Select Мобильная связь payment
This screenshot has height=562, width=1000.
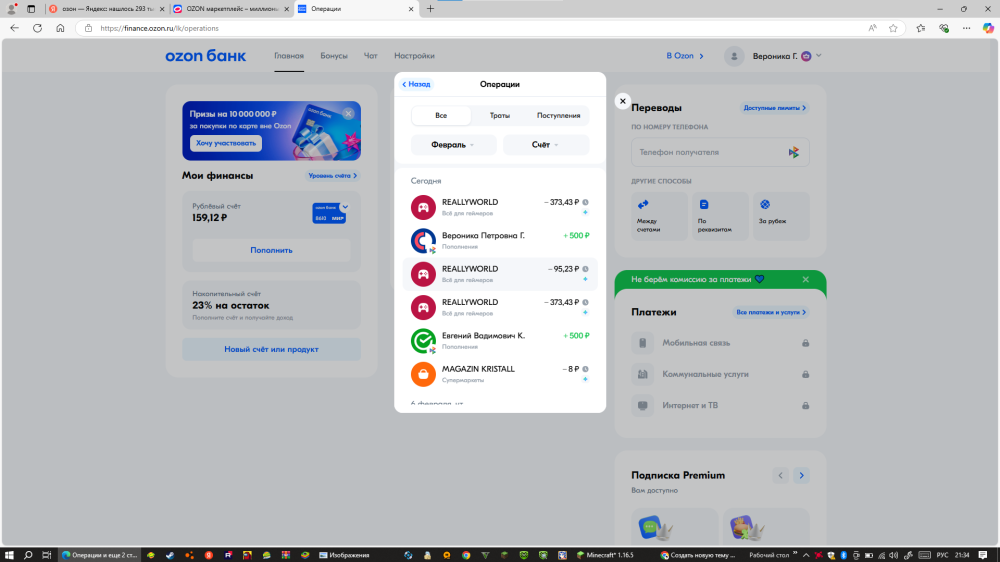[x=720, y=343]
